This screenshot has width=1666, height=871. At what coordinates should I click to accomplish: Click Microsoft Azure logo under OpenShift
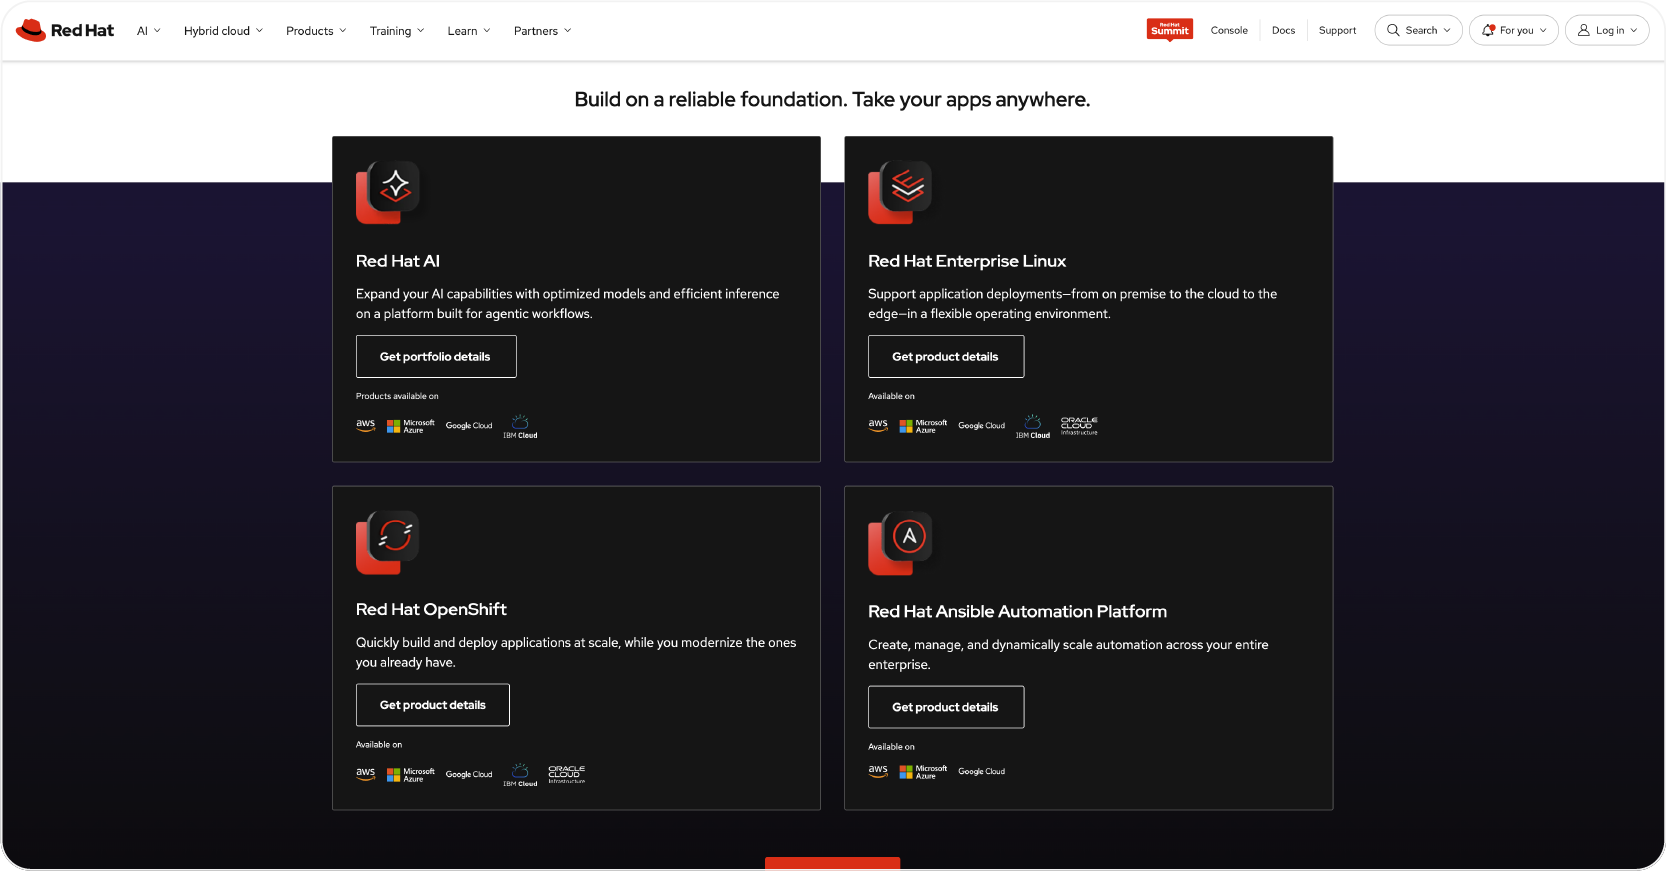click(x=411, y=775)
